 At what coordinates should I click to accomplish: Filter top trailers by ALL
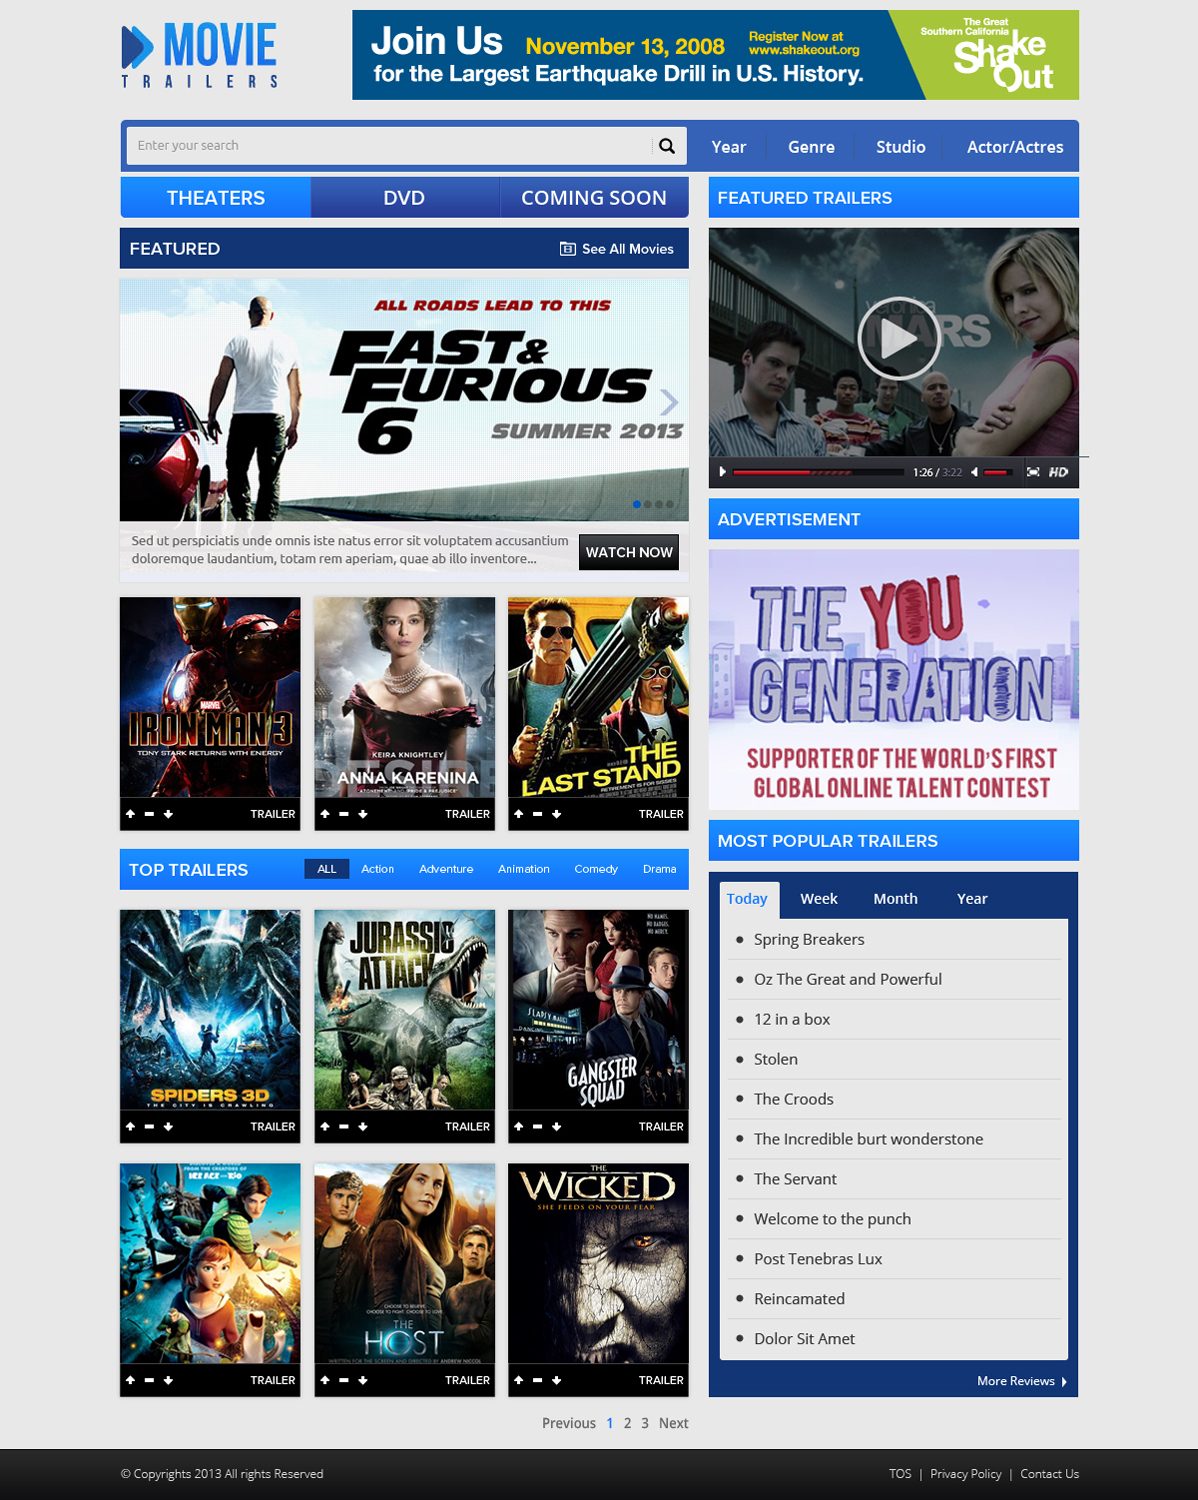click(327, 869)
